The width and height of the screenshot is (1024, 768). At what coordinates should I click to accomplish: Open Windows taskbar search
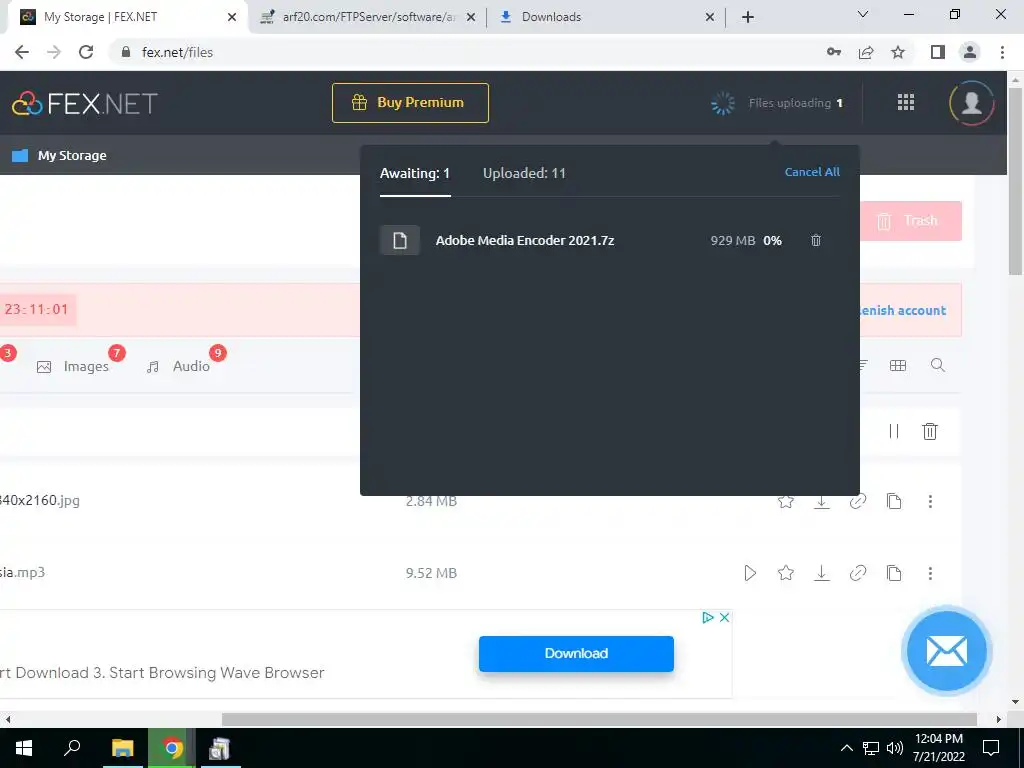(x=72, y=748)
